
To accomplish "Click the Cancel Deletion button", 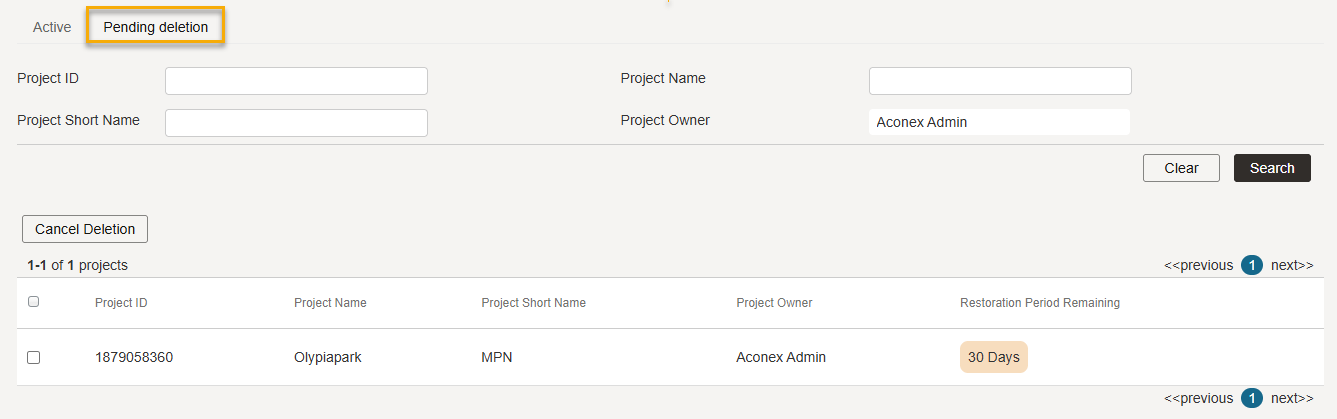I will point(85,229).
